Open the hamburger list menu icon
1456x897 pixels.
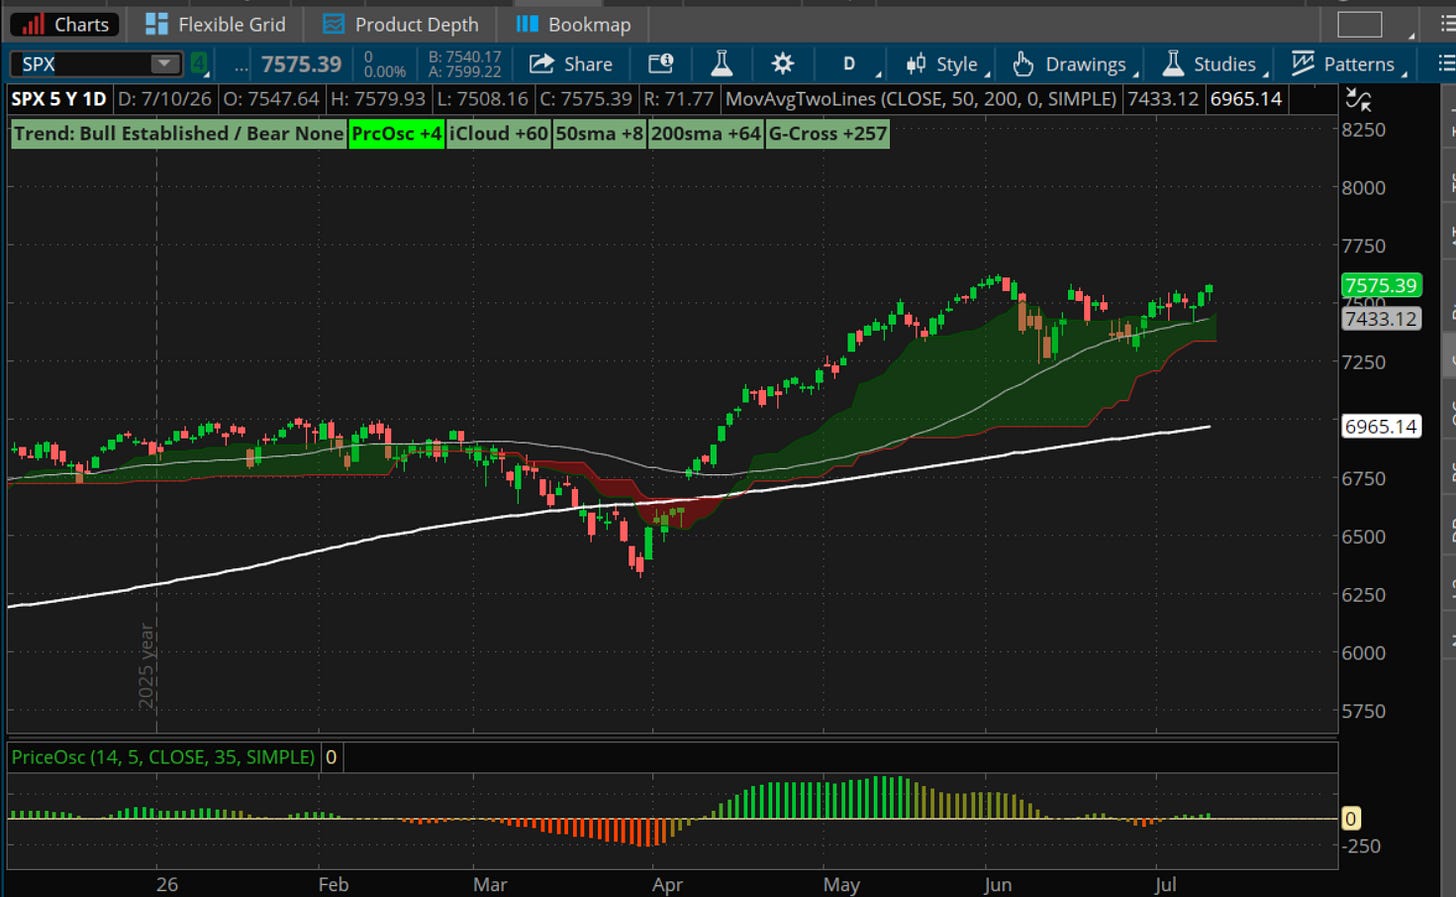1446,64
